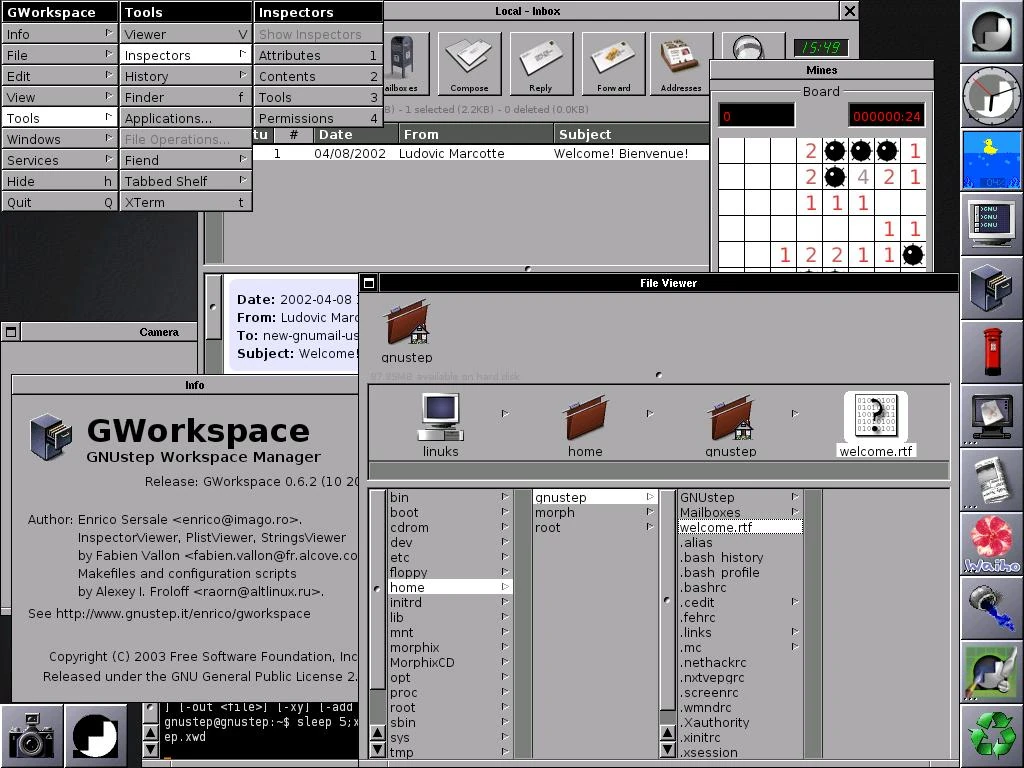Click the red postbox mail dock icon
The height and width of the screenshot is (768, 1024).
click(x=991, y=352)
